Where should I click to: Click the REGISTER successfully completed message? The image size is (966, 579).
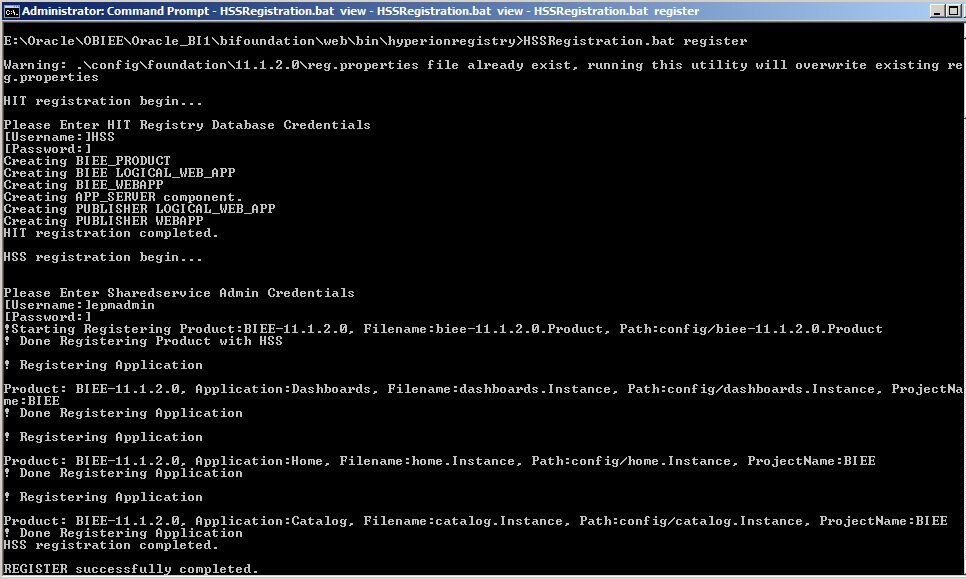tap(128, 568)
